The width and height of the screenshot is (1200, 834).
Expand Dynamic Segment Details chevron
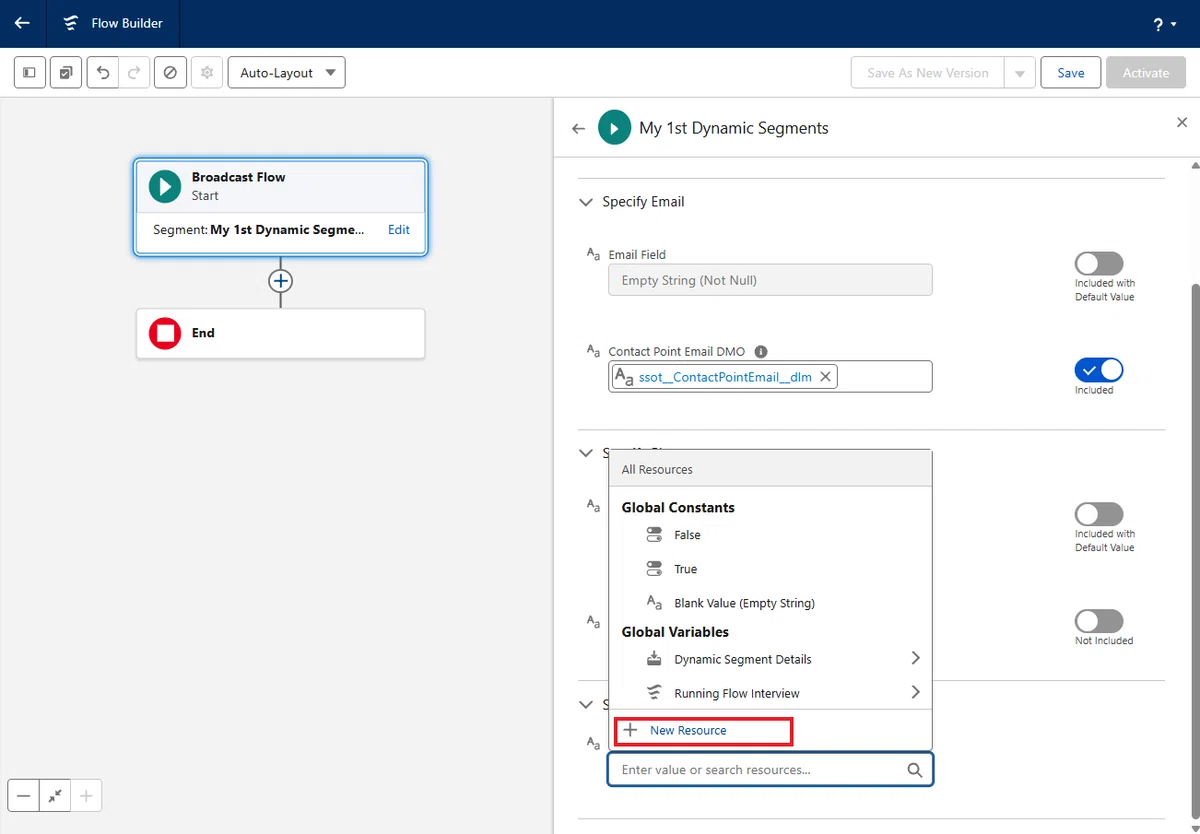point(915,658)
